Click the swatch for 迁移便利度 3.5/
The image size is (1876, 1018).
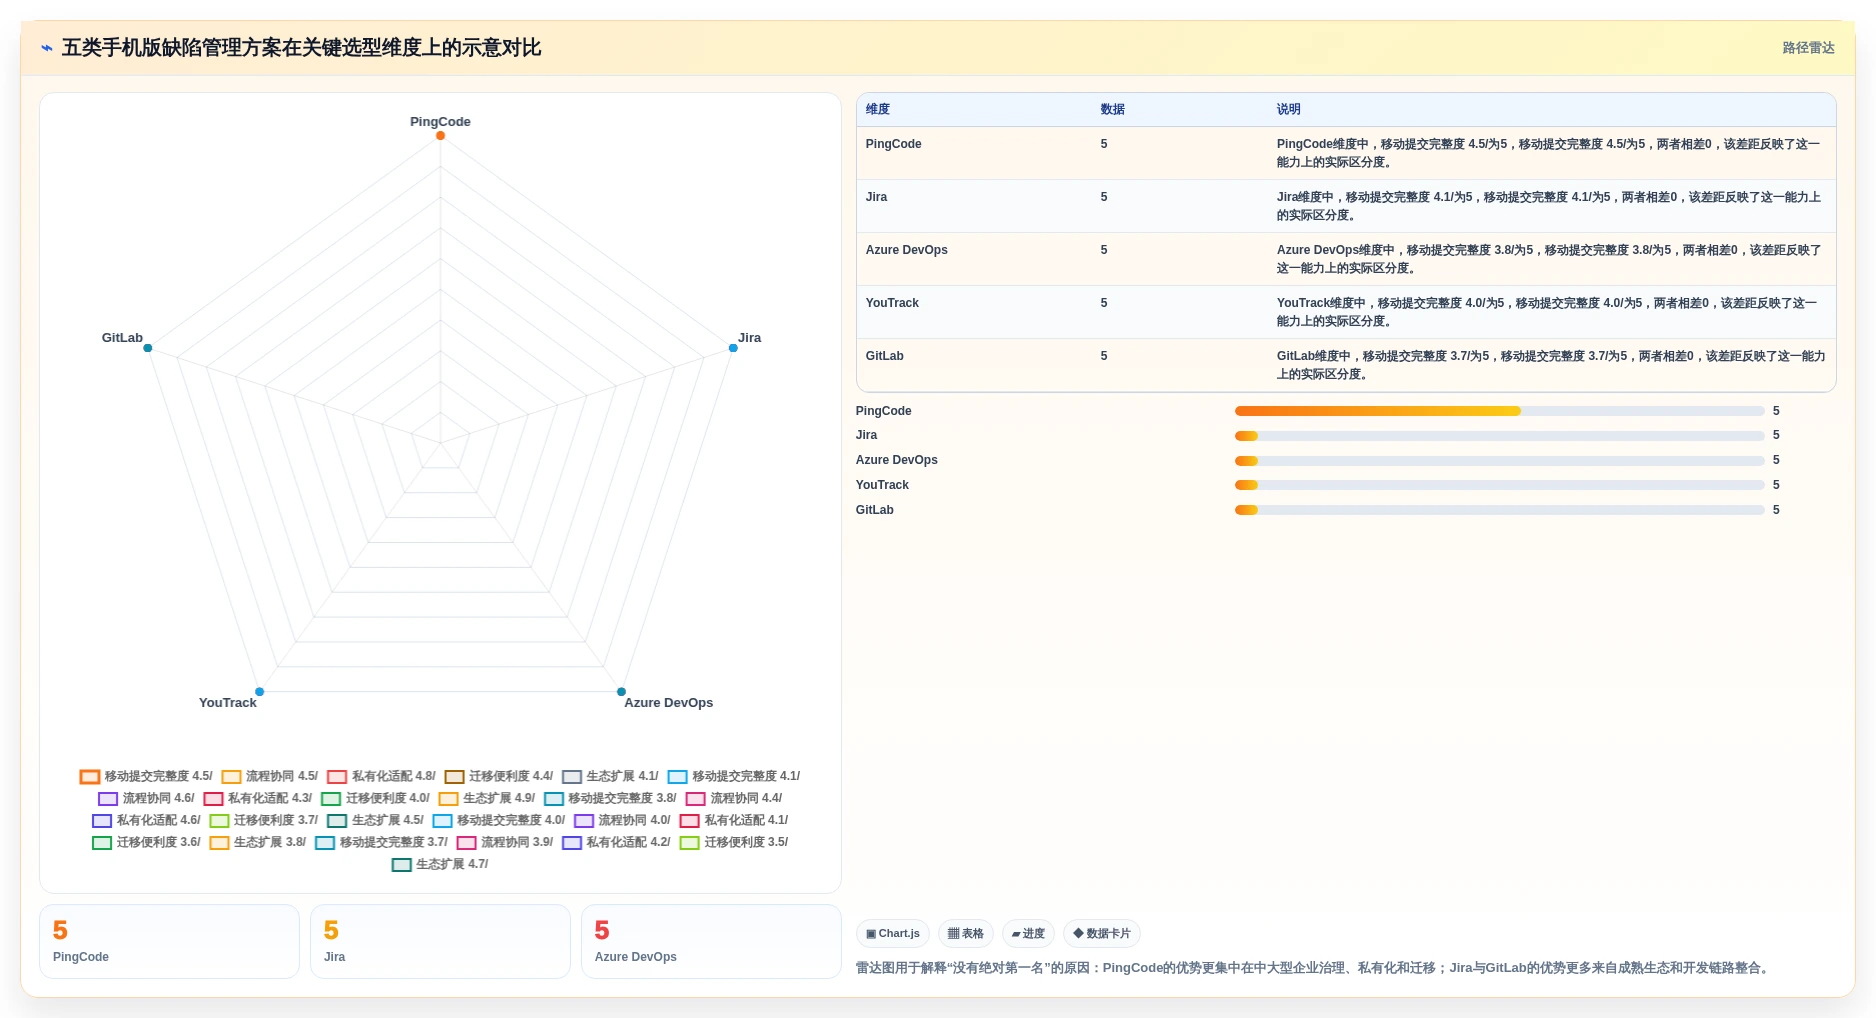coord(690,843)
